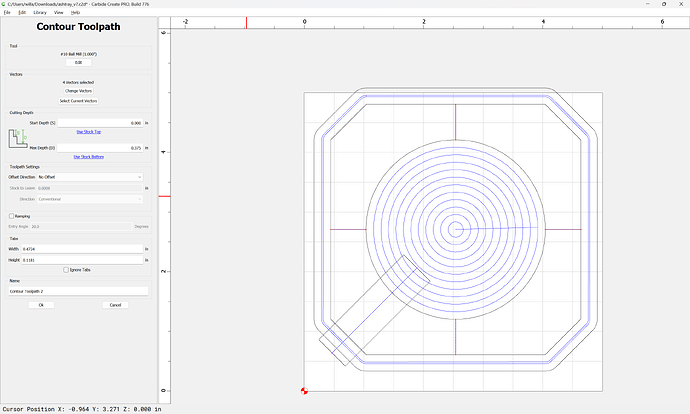Click the Max Depth input field
The image size is (690, 414).
(x=100, y=148)
